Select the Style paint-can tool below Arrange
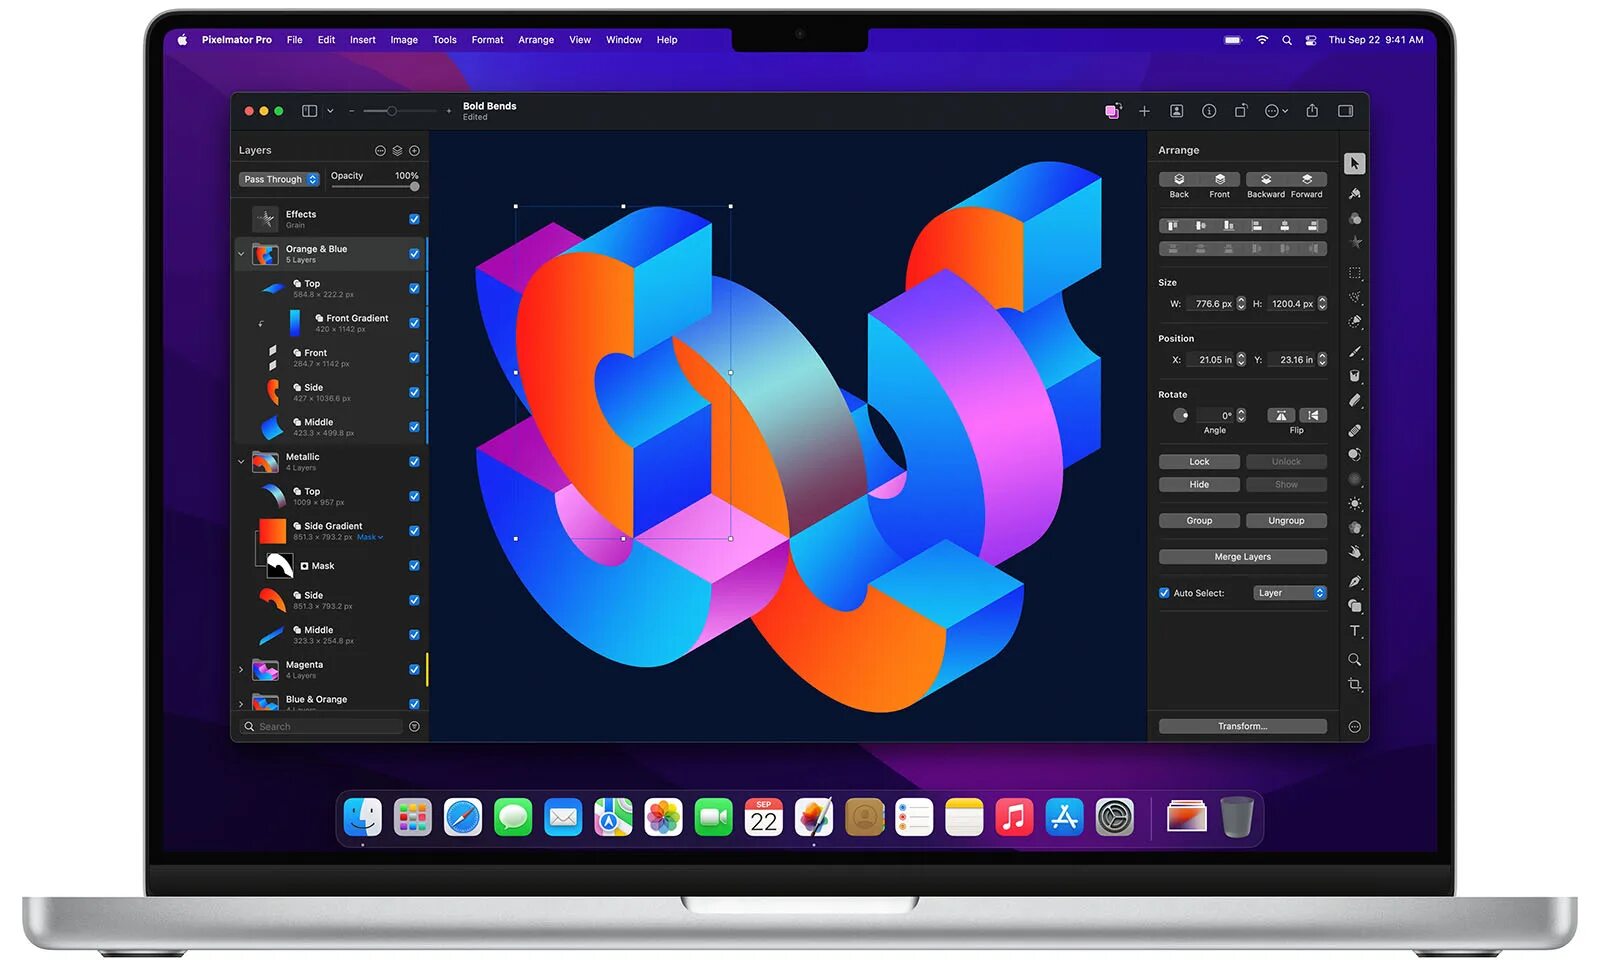 tap(1354, 193)
